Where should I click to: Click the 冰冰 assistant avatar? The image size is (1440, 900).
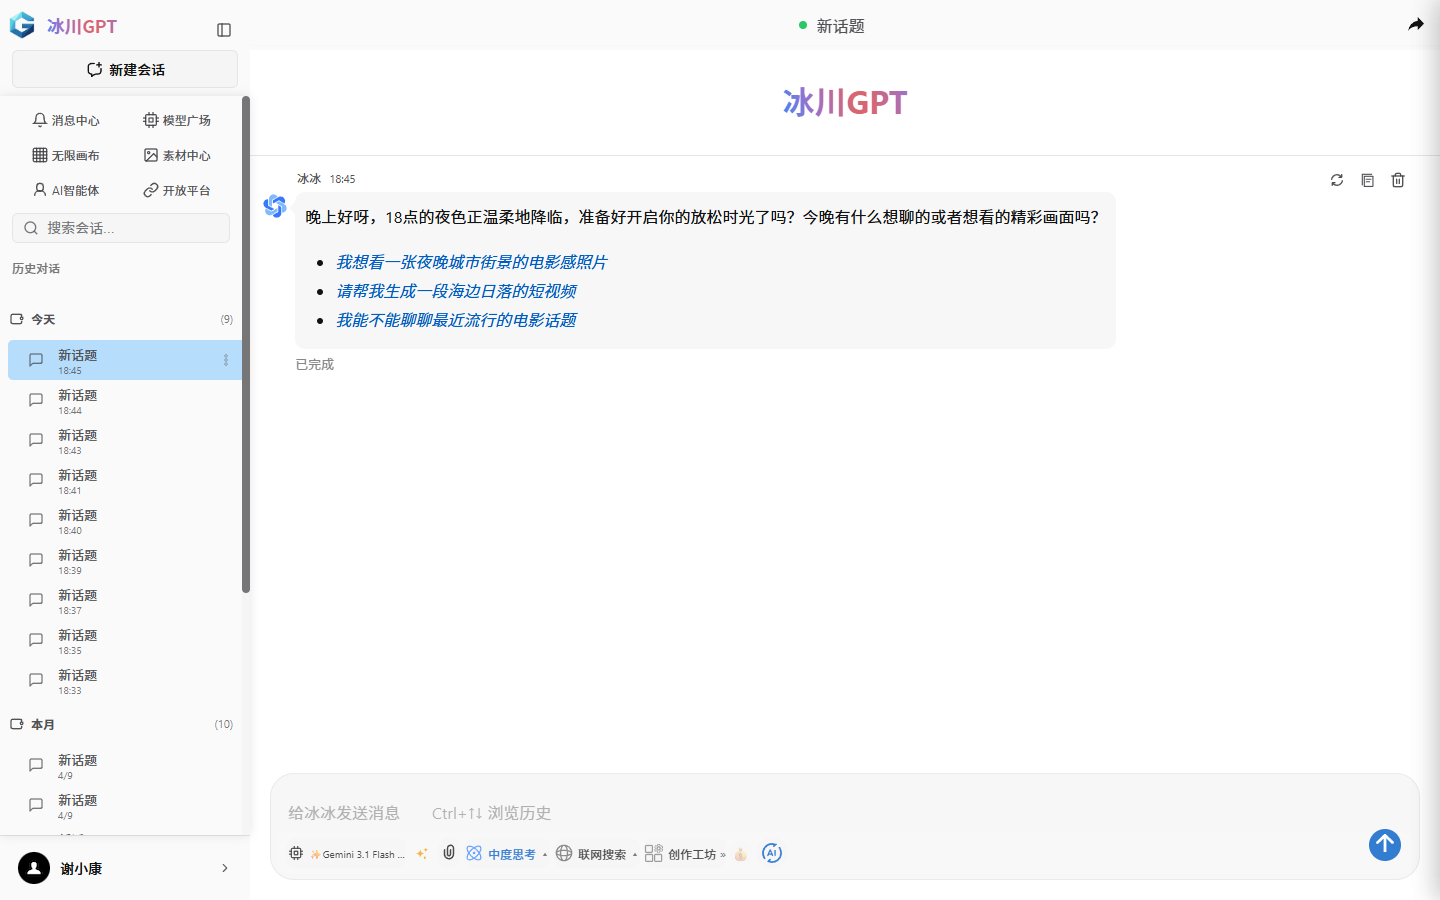tap(275, 206)
